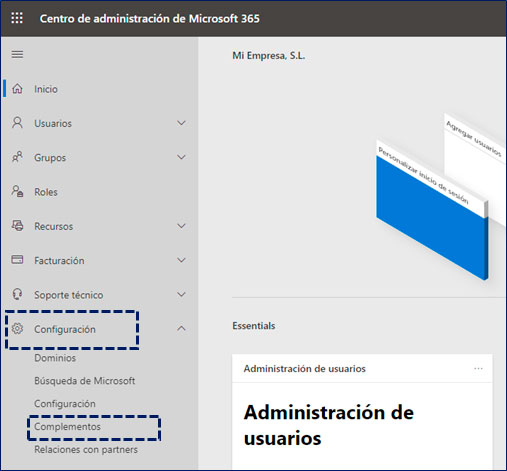Click the Soporte técnico headset icon
The image size is (507, 471).
(17, 294)
